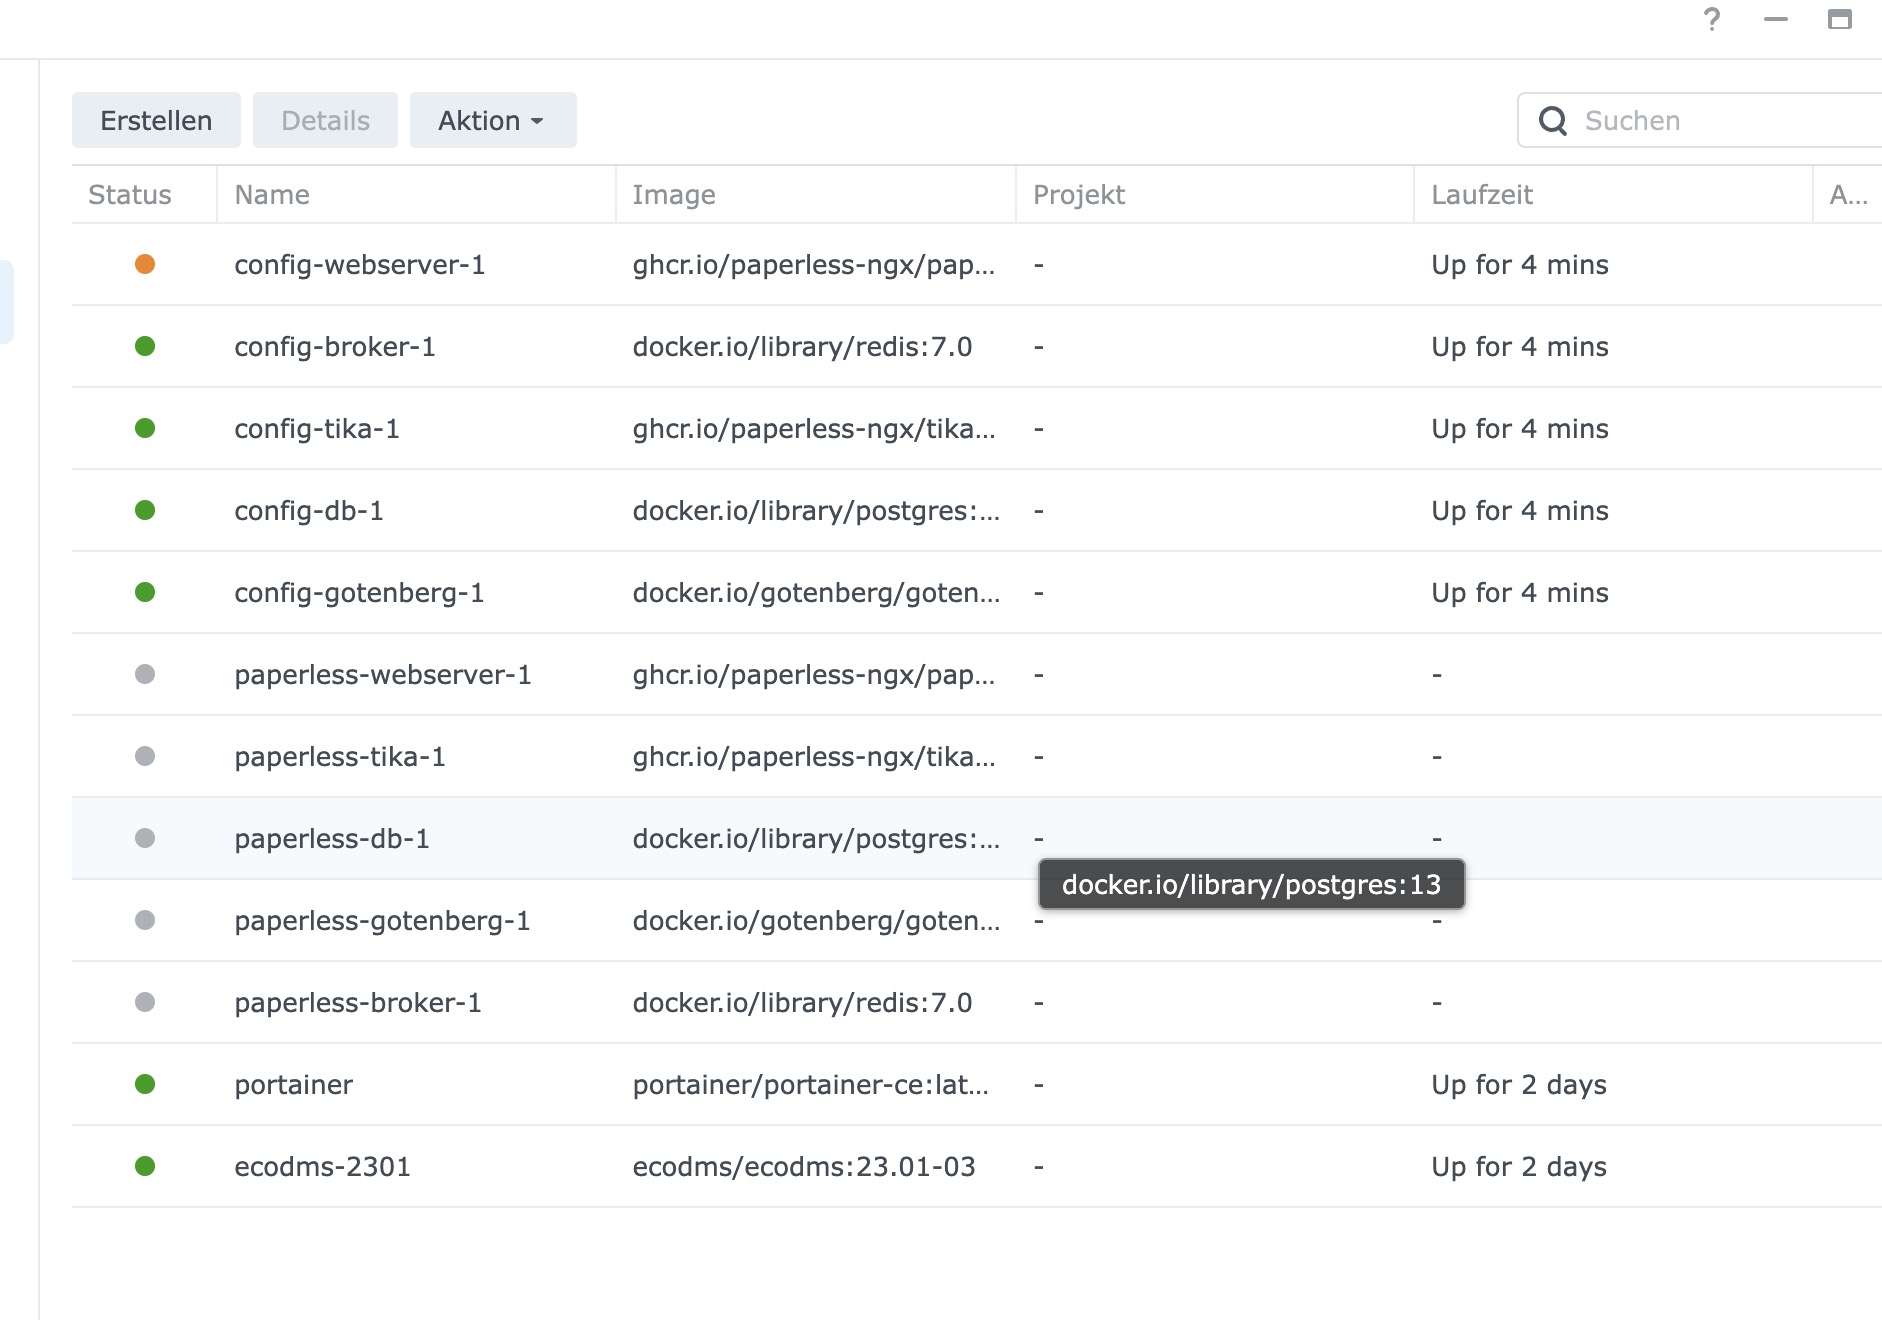Select the paperless-tika-1 container name
Image resolution: width=1882 pixels, height=1320 pixels.
[340, 757]
